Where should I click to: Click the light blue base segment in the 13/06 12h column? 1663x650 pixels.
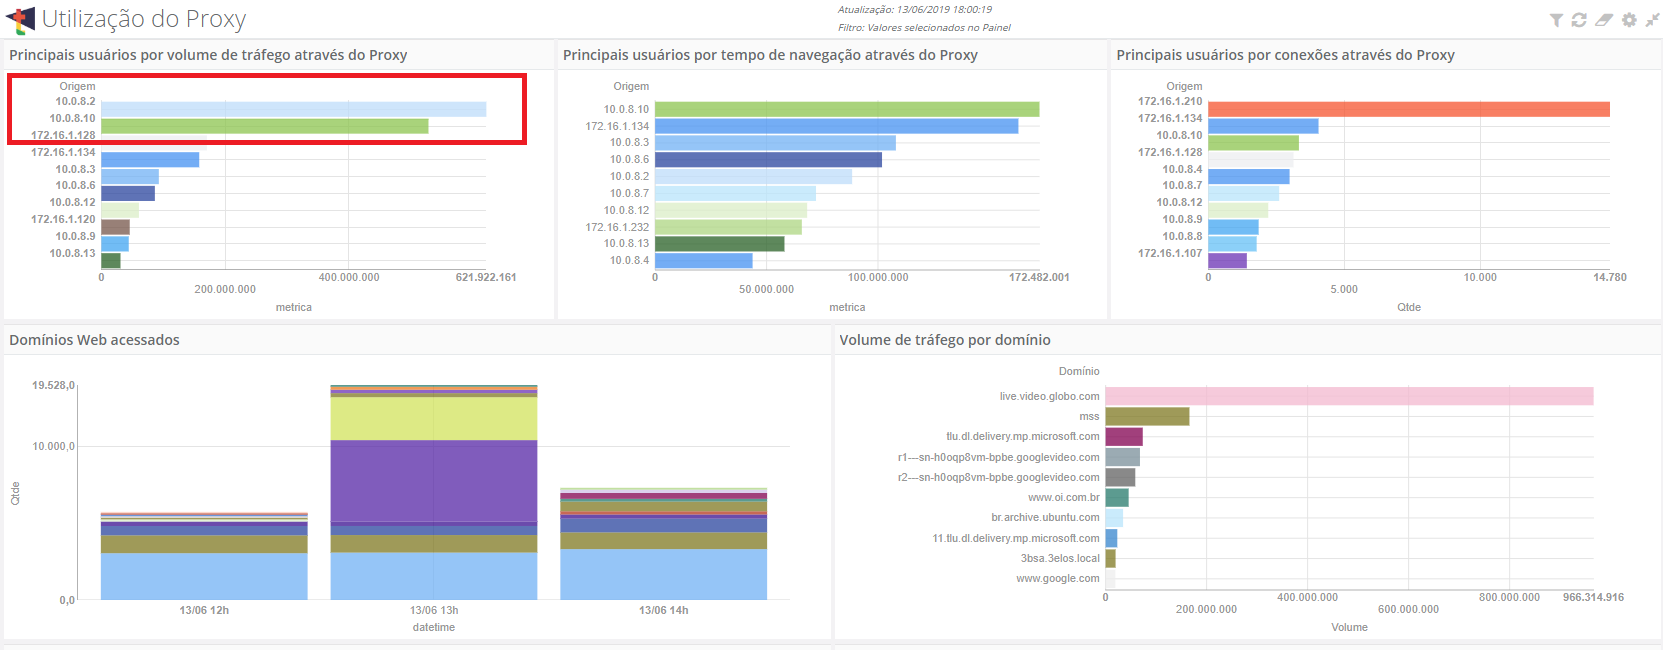click(x=204, y=577)
